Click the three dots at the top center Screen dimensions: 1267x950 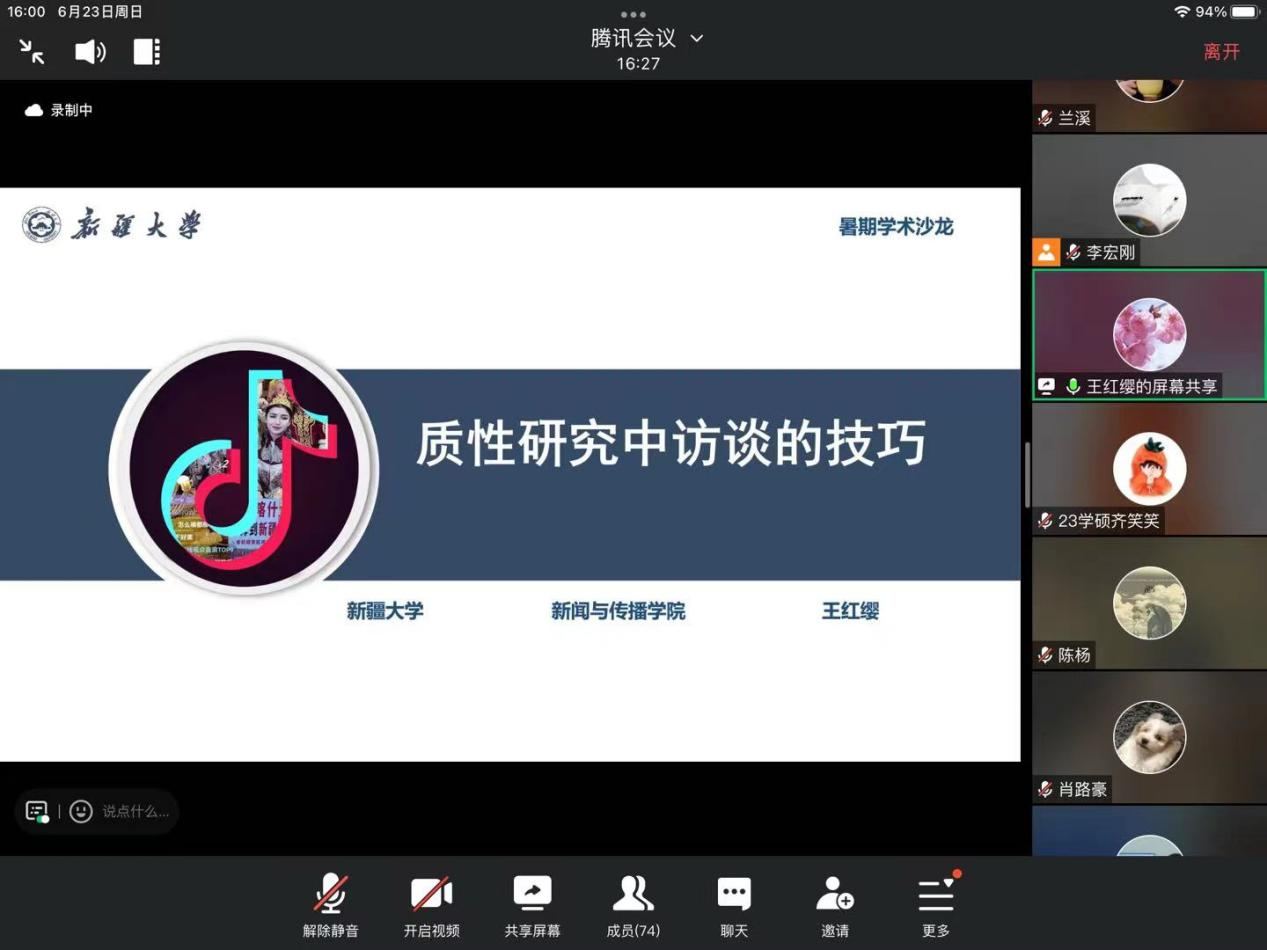click(633, 14)
